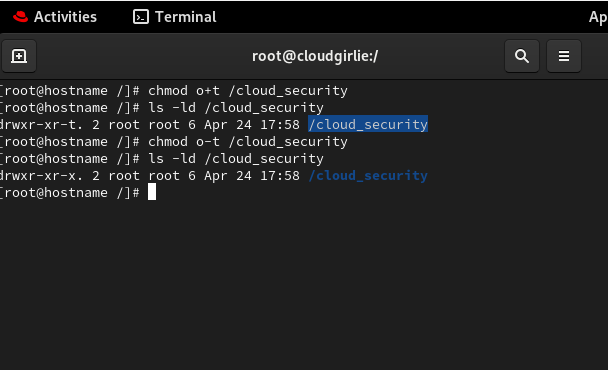Click the last root@hostname prompt
608x370 pixels.
(70, 193)
